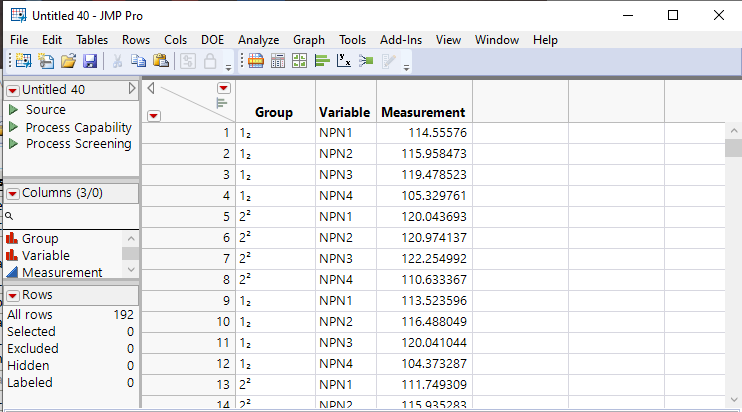Click the New Data Table toolbar icon
742x412 pixels.
click(x=22, y=61)
